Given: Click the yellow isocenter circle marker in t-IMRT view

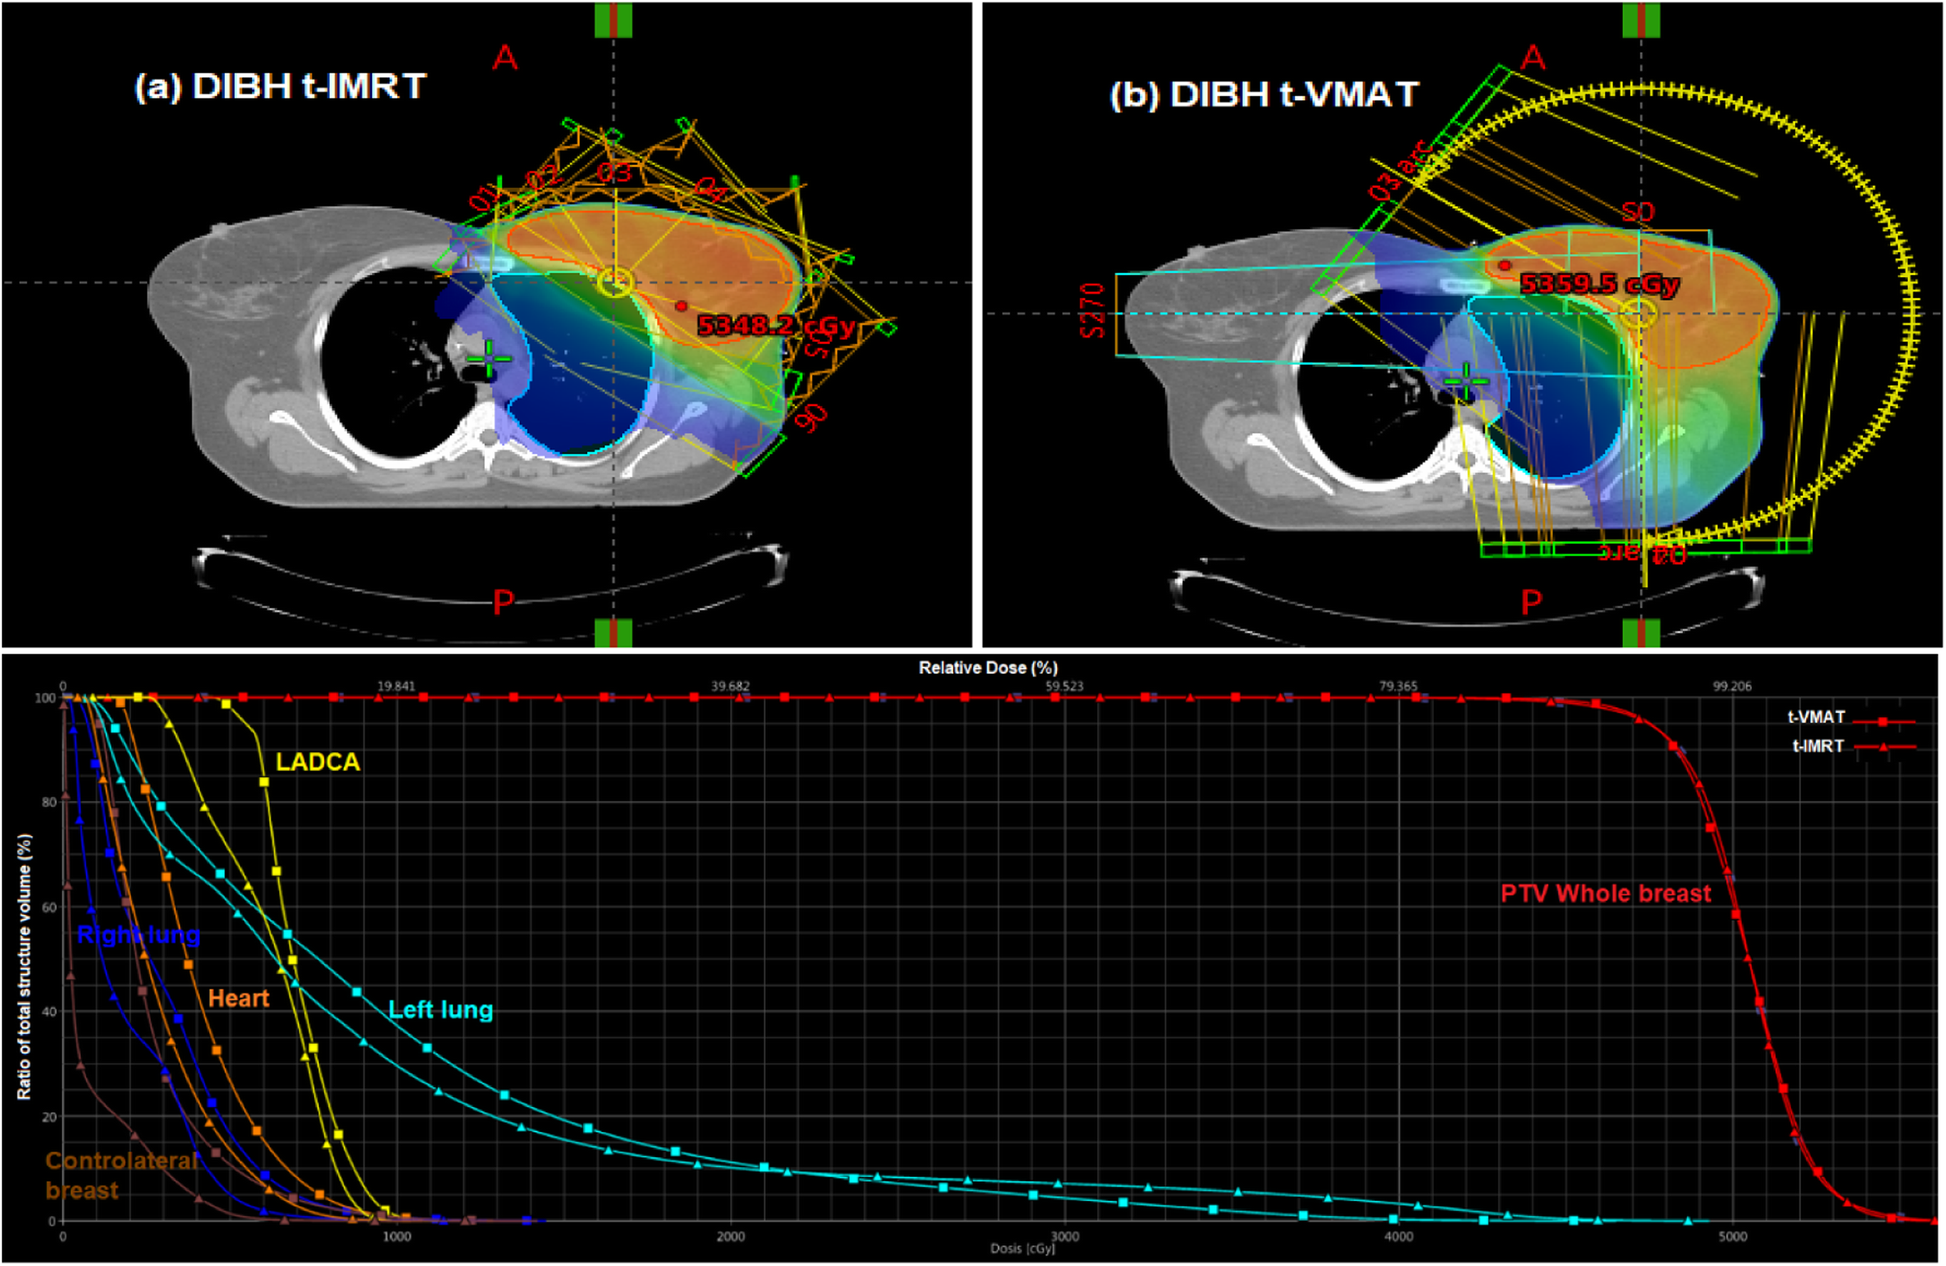Looking at the screenshot, I should point(613,285).
